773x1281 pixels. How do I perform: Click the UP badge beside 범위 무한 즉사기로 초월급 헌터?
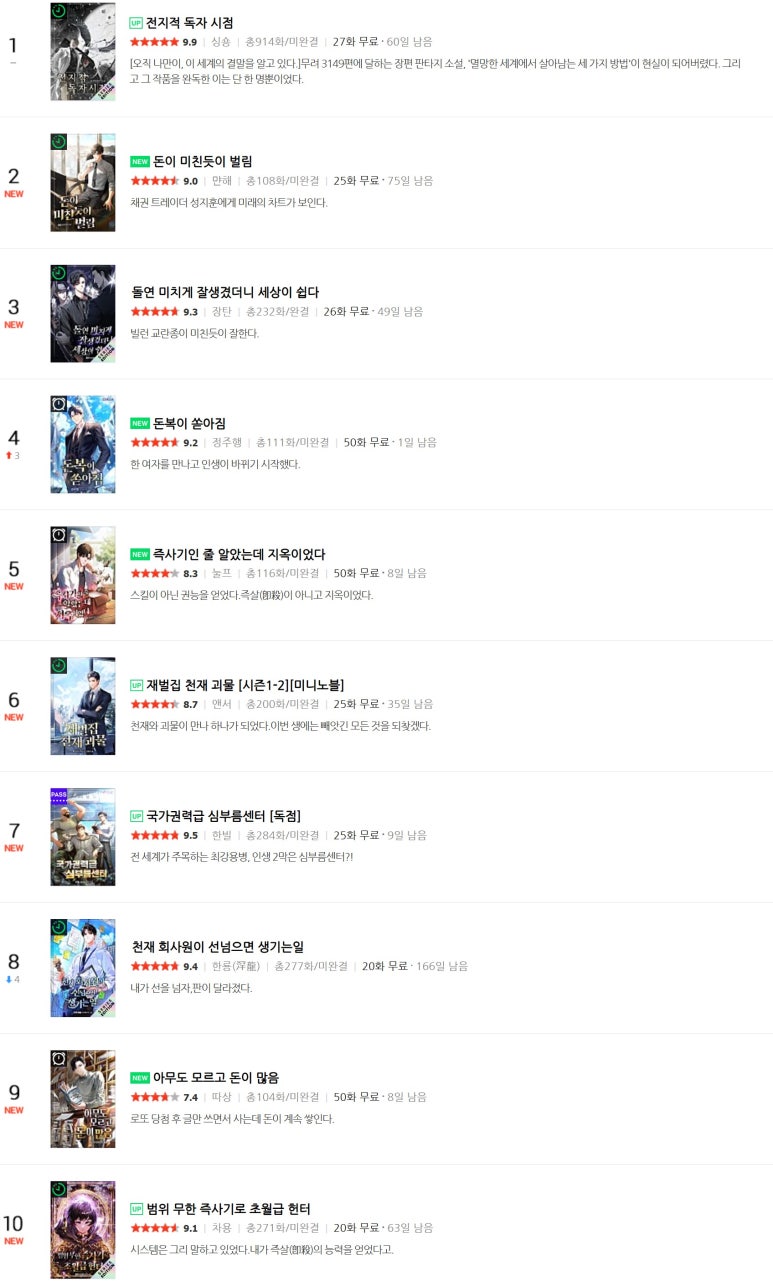[136, 1210]
